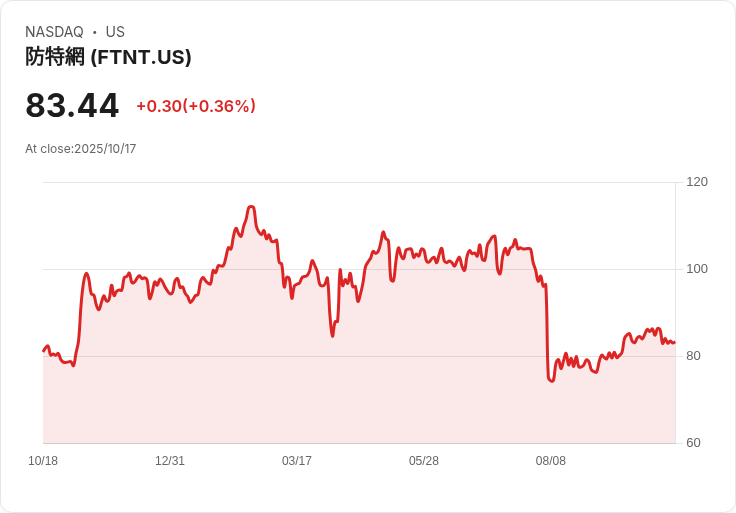Click the left start of the price line

[44, 351]
